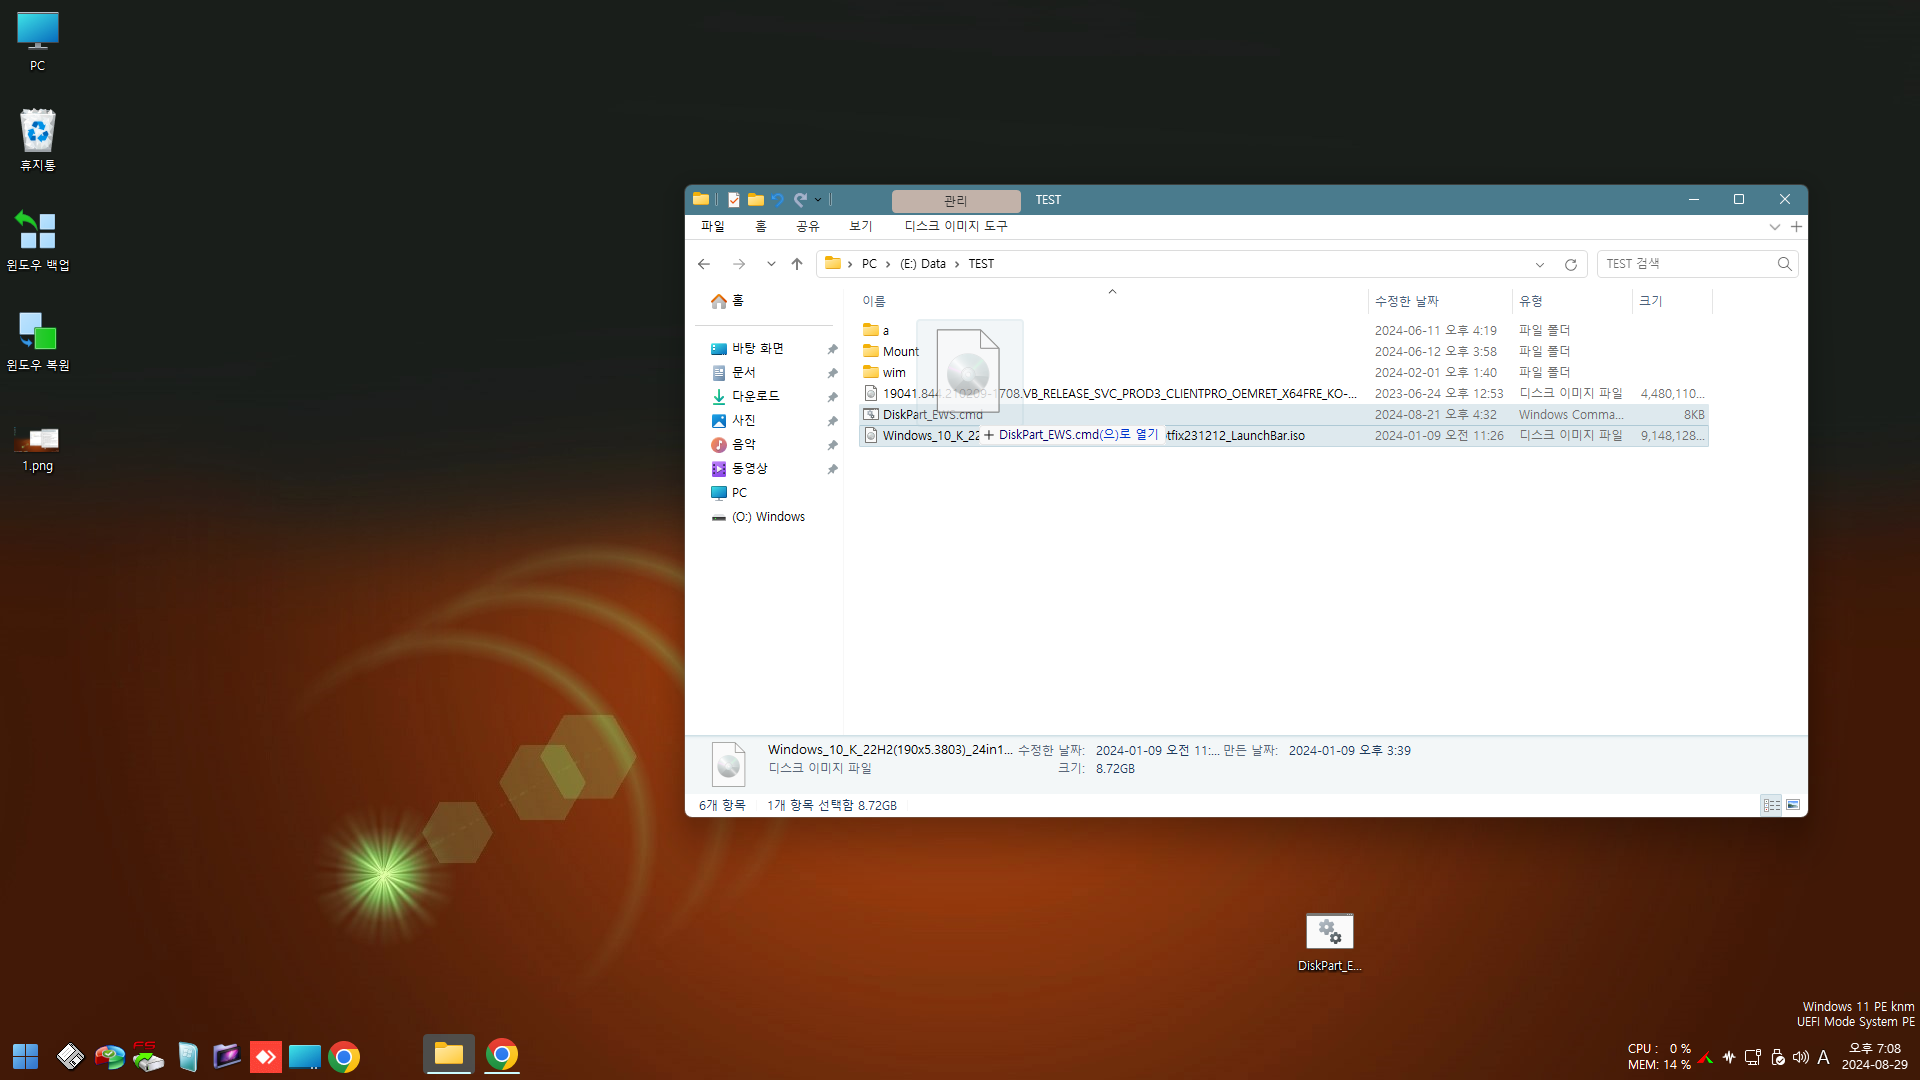Select the DiskPart_EWS.cmd file row
This screenshot has width=1920, height=1080.
point(1283,415)
